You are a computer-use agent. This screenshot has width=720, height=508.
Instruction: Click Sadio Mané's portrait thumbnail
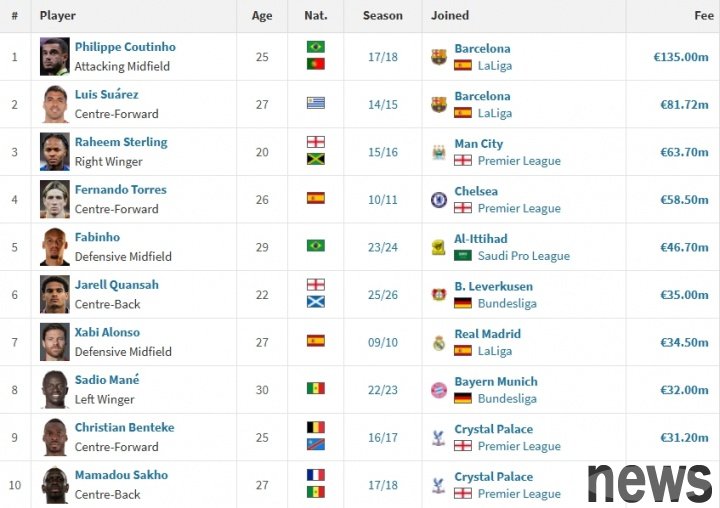pyautogui.click(x=55, y=390)
